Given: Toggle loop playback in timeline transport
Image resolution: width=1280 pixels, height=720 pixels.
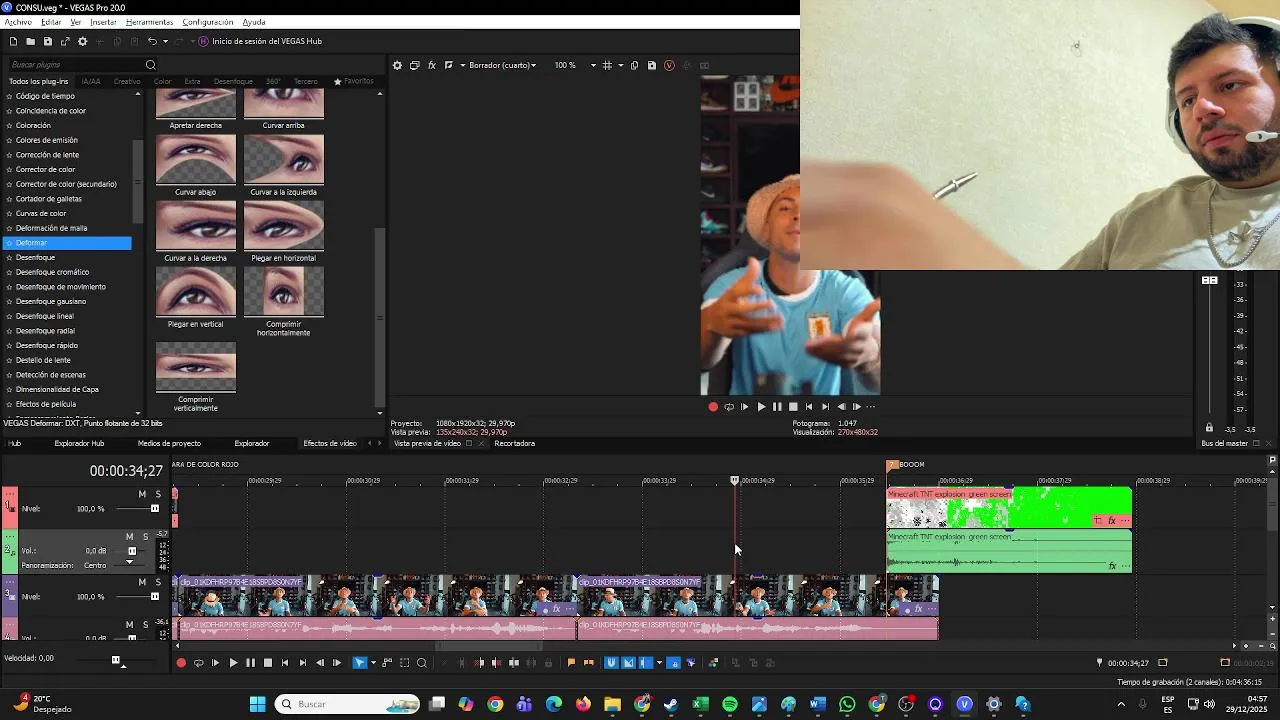Looking at the screenshot, I should 198,663.
